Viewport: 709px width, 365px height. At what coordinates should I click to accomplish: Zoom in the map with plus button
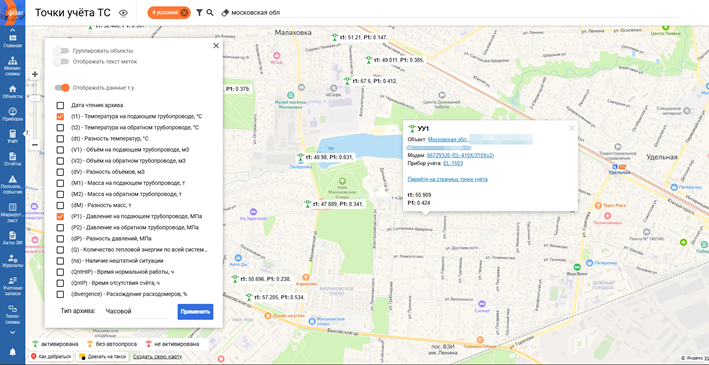click(x=35, y=74)
